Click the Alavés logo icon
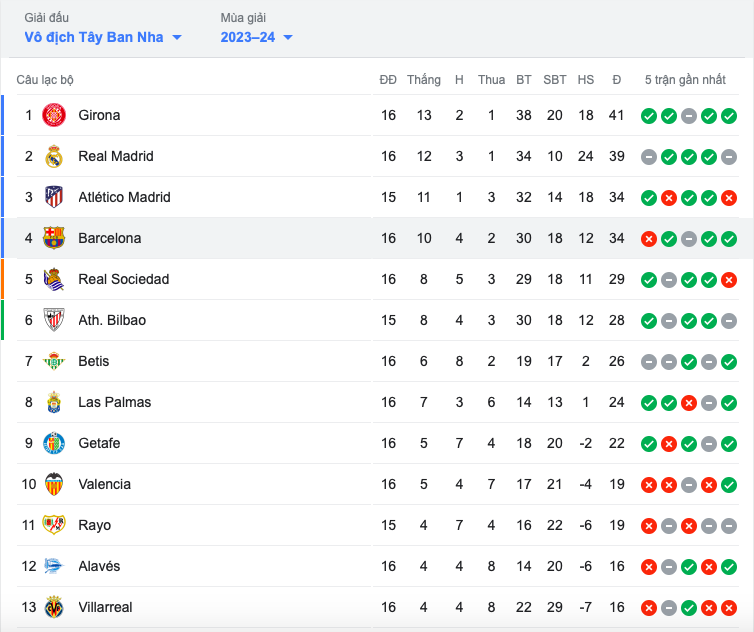This screenshot has width=754, height=632. (54, 566)
